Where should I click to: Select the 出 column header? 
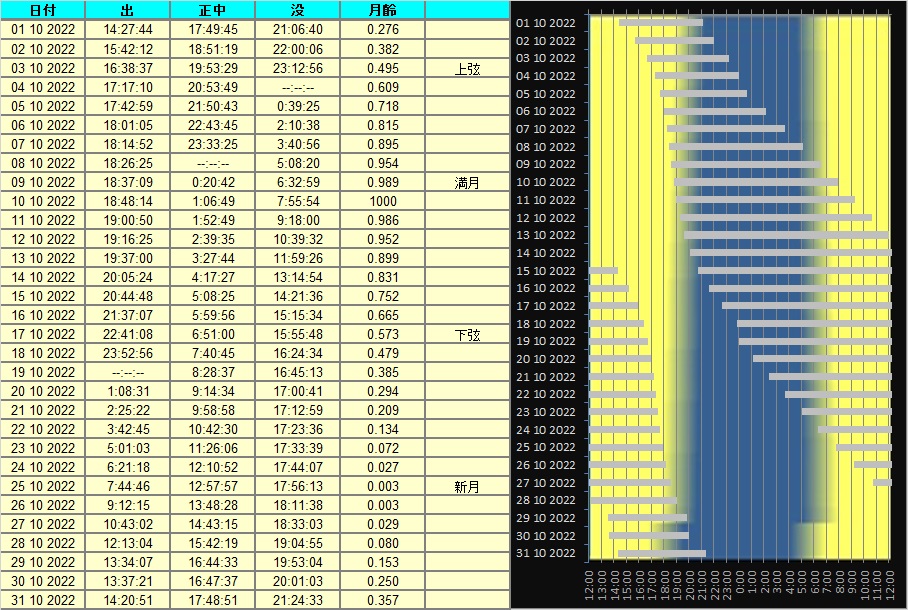click(x=128, y=10)
